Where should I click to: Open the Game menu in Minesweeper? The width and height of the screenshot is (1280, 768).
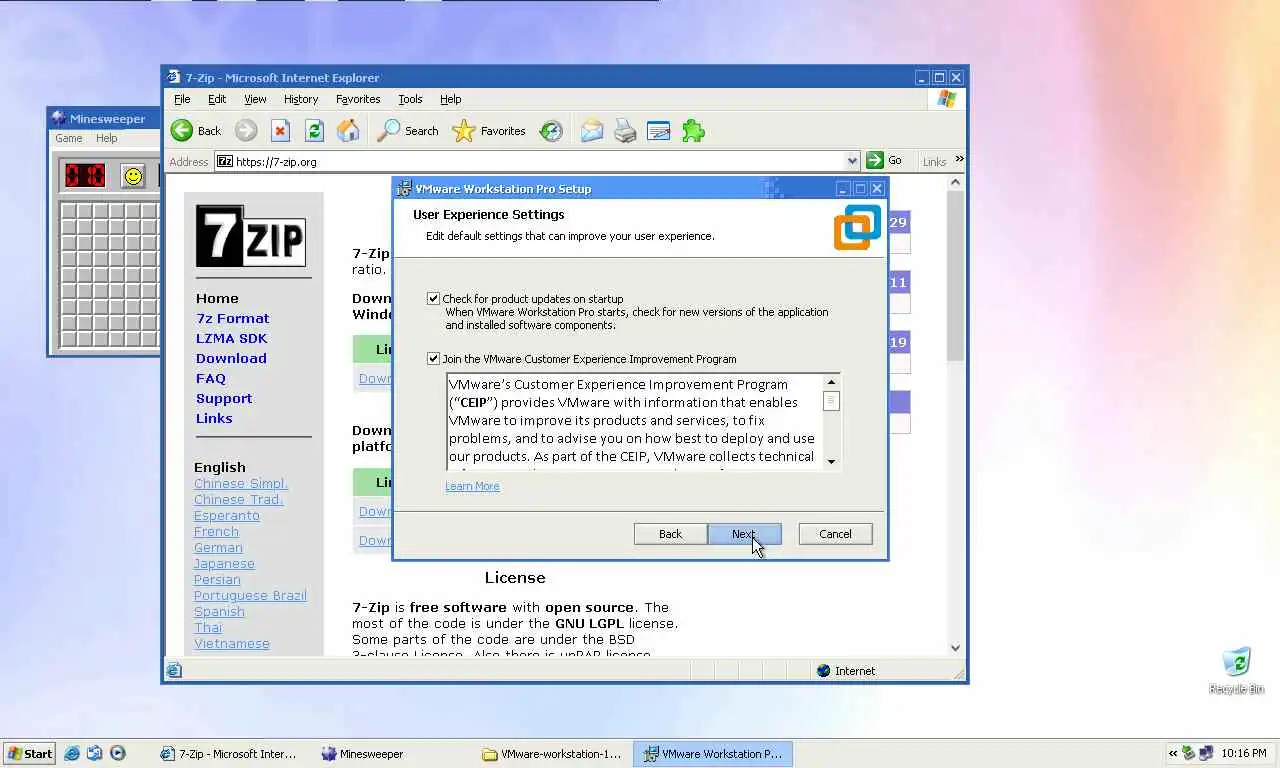[x=69, y=138]
